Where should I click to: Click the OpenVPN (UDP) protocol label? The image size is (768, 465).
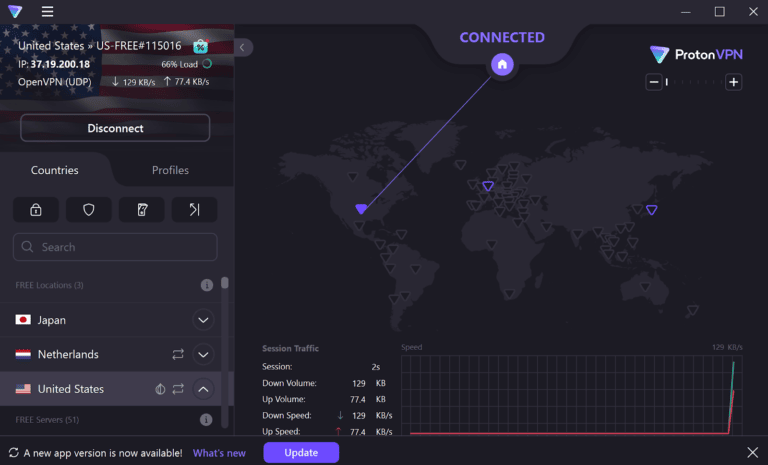coord(55,82)
